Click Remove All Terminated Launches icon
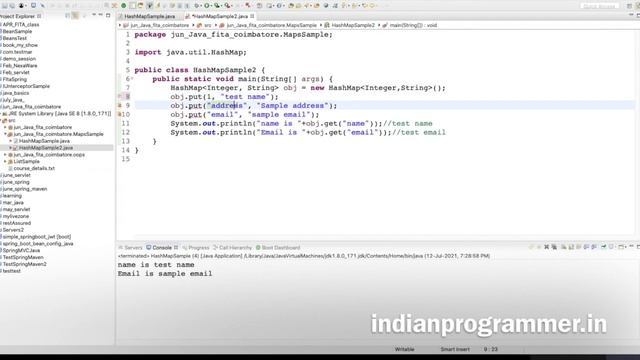The image size is (640, 360). pos(554,247)
